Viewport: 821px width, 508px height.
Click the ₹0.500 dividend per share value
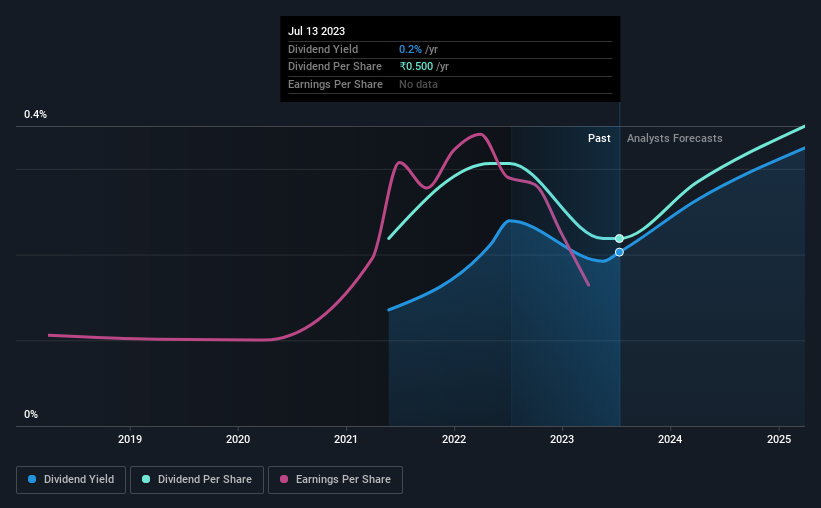coord(416,67)
